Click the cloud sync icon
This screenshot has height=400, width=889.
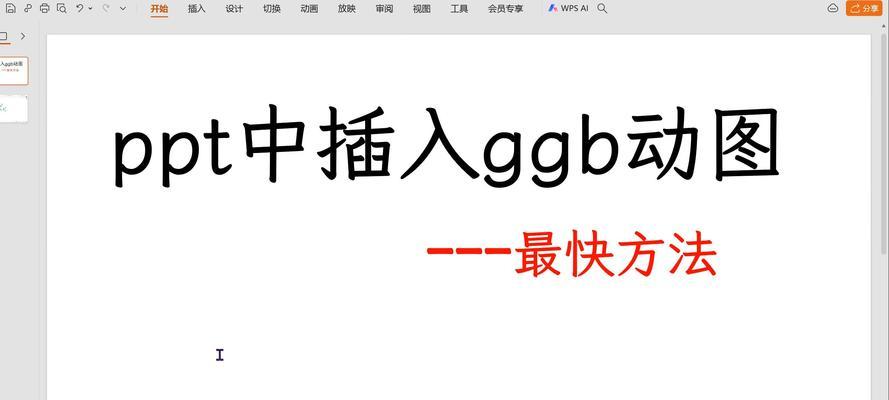[x=832, y=8]
